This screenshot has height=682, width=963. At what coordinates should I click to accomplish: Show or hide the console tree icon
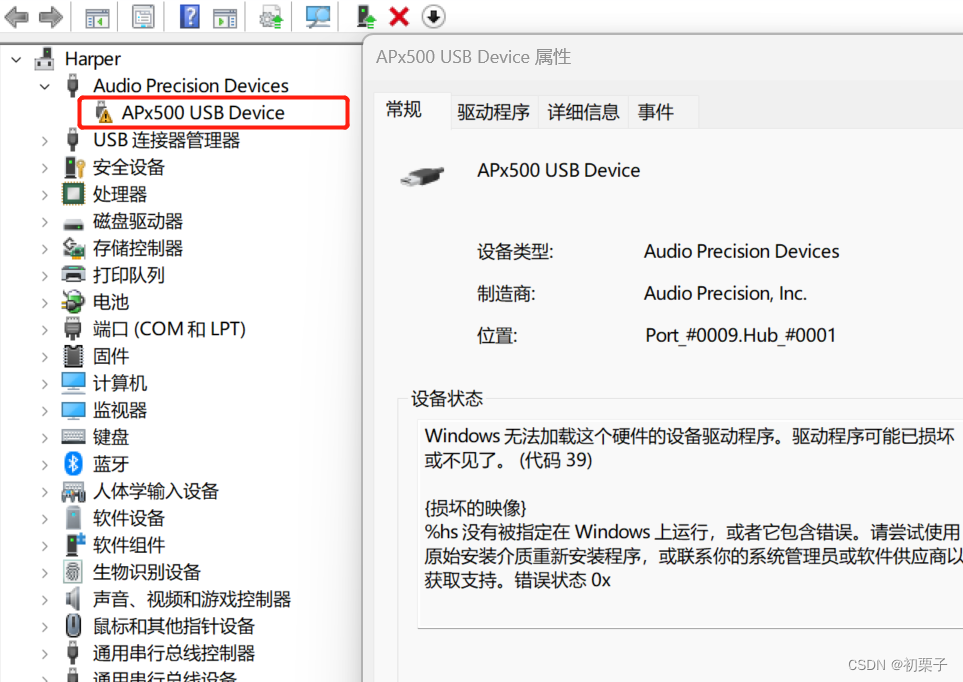click(x=97, y=17)
